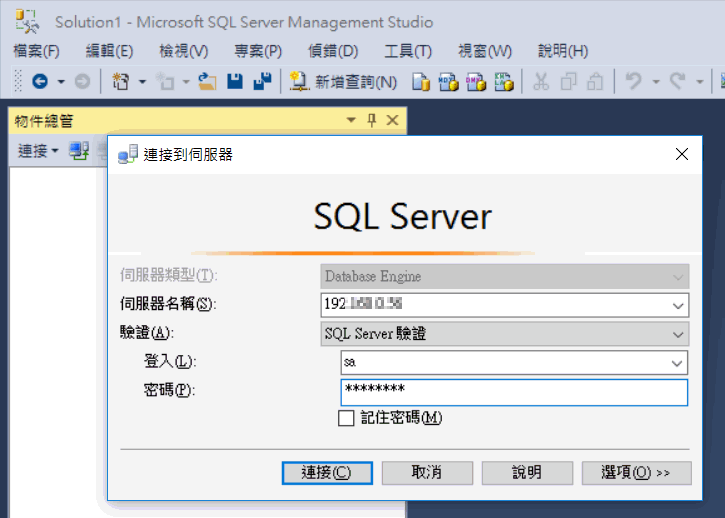
Task: Click 新增查詢(N) new query button
Action: click(x=343, y=82)
